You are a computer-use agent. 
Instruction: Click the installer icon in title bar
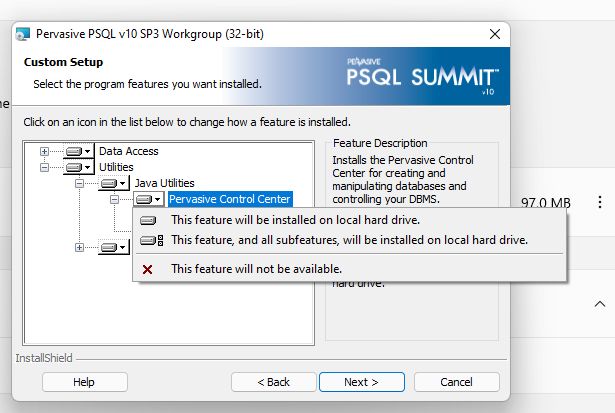pyautogui.click(x=22, y=34)
